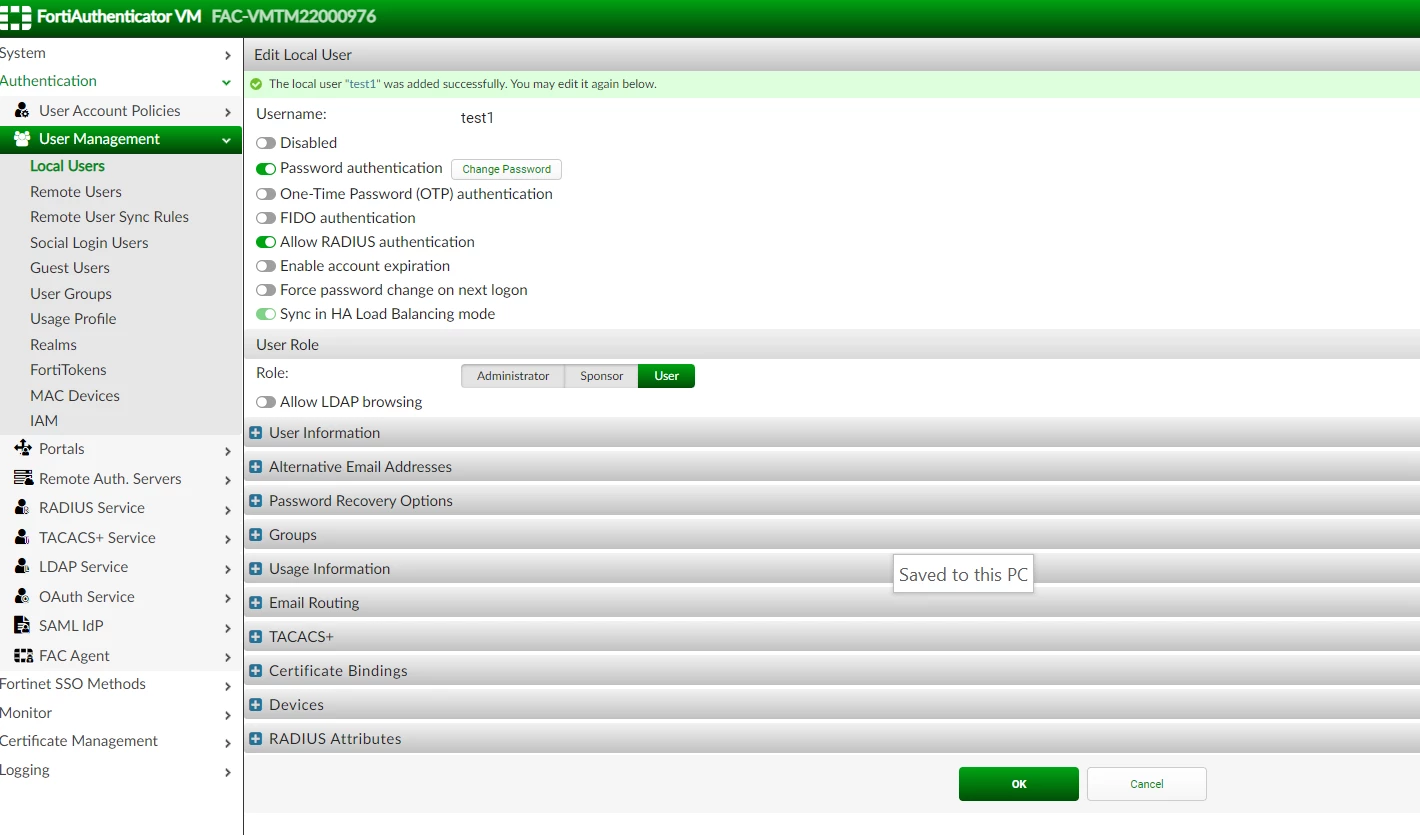
Task: Expand the TACACS+ section
Action: (x=256, y=637)
